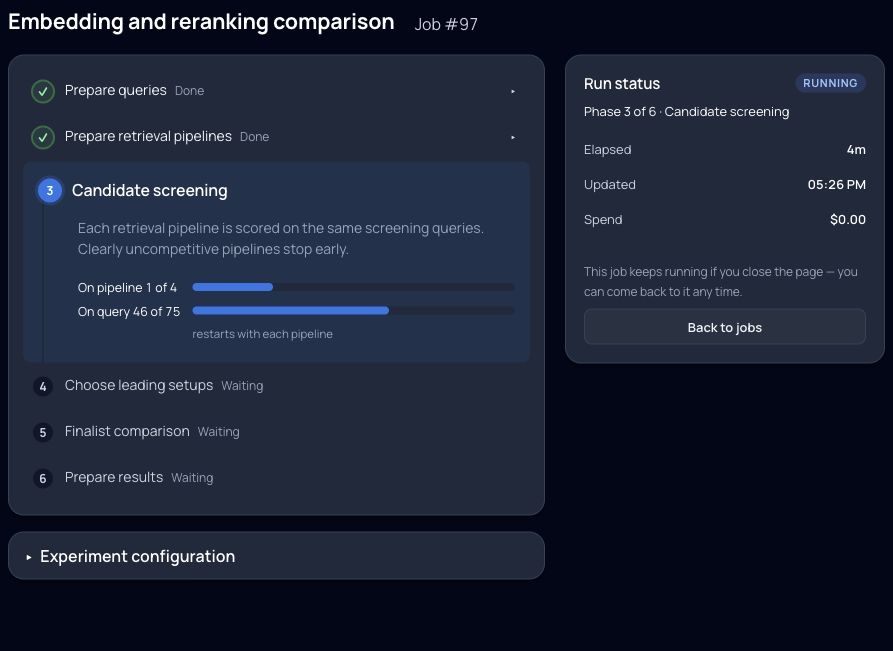893x651 pixels.
Task: Click the step 4 number badge
Action: pyautogui.click(x=43, y=386)
